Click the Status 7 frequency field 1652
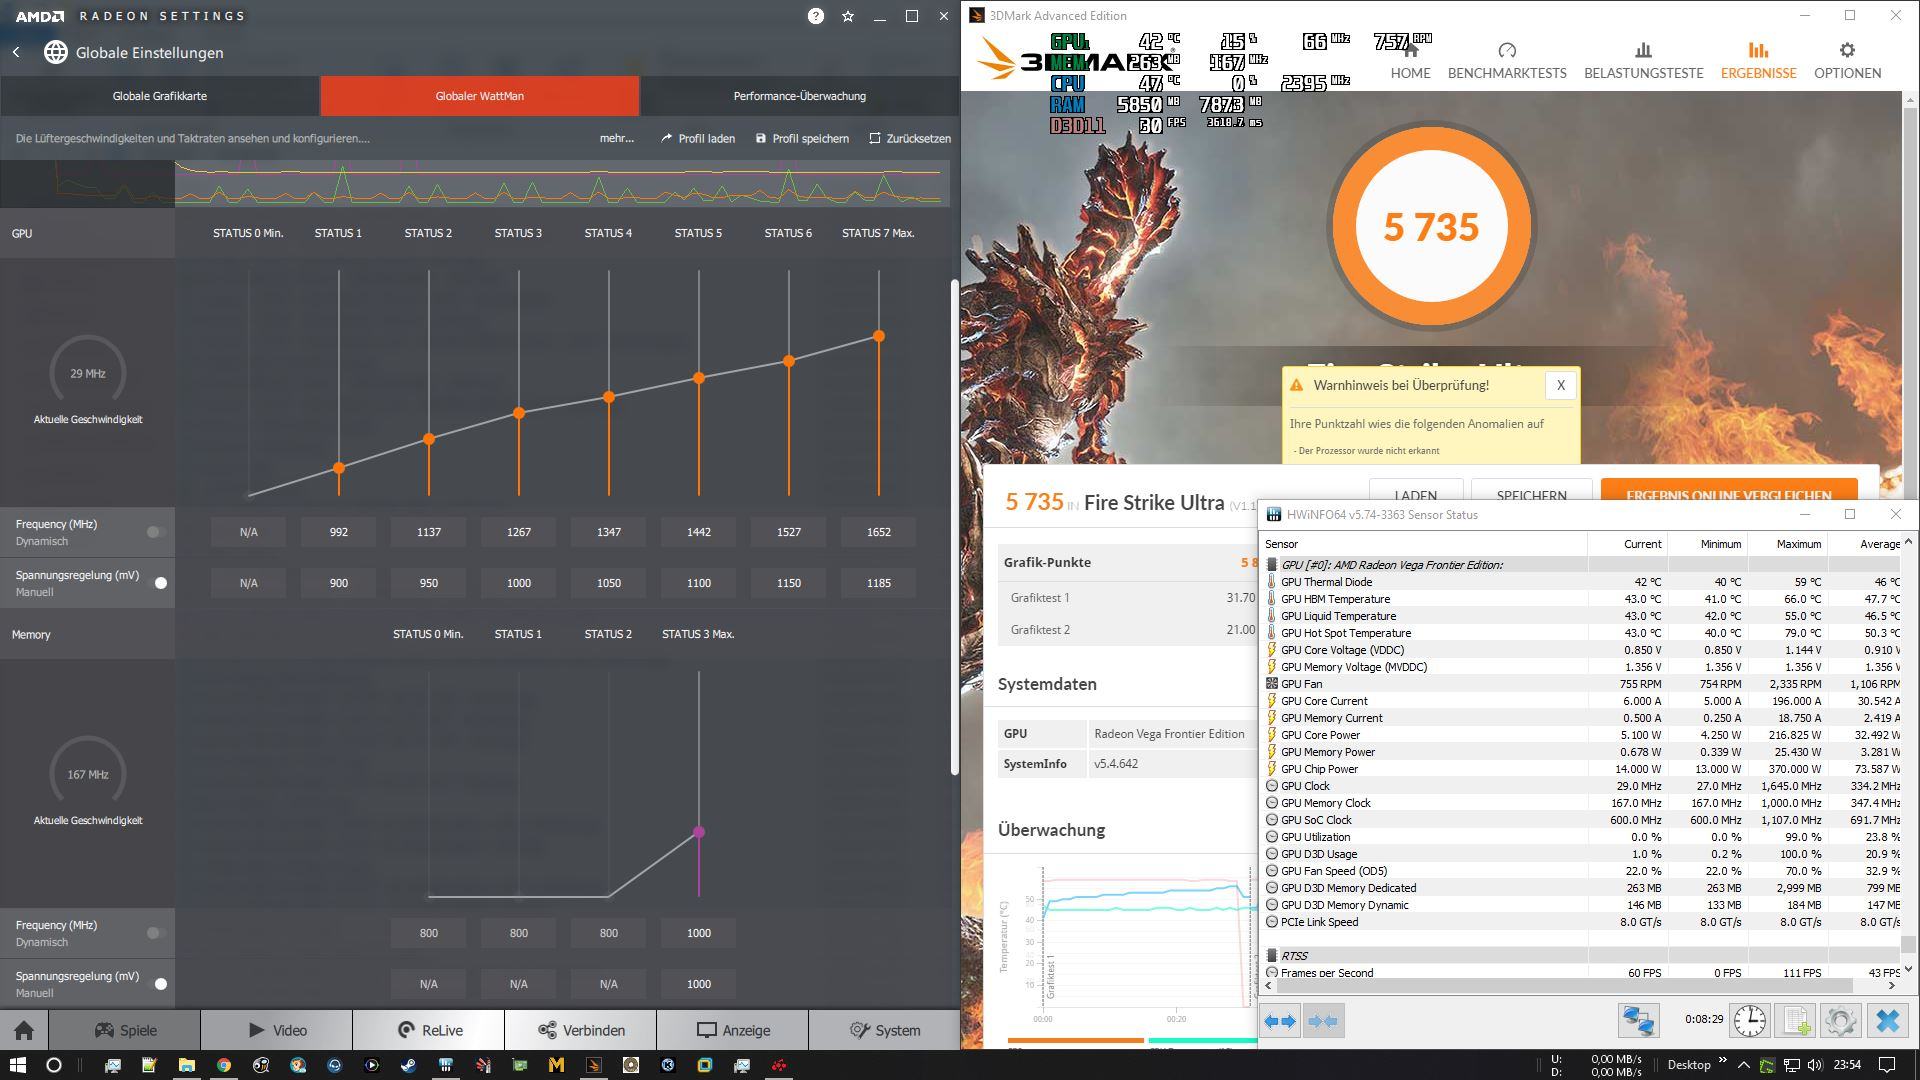The width and height of the screenshot is (1920, 1080). [878, 532]
